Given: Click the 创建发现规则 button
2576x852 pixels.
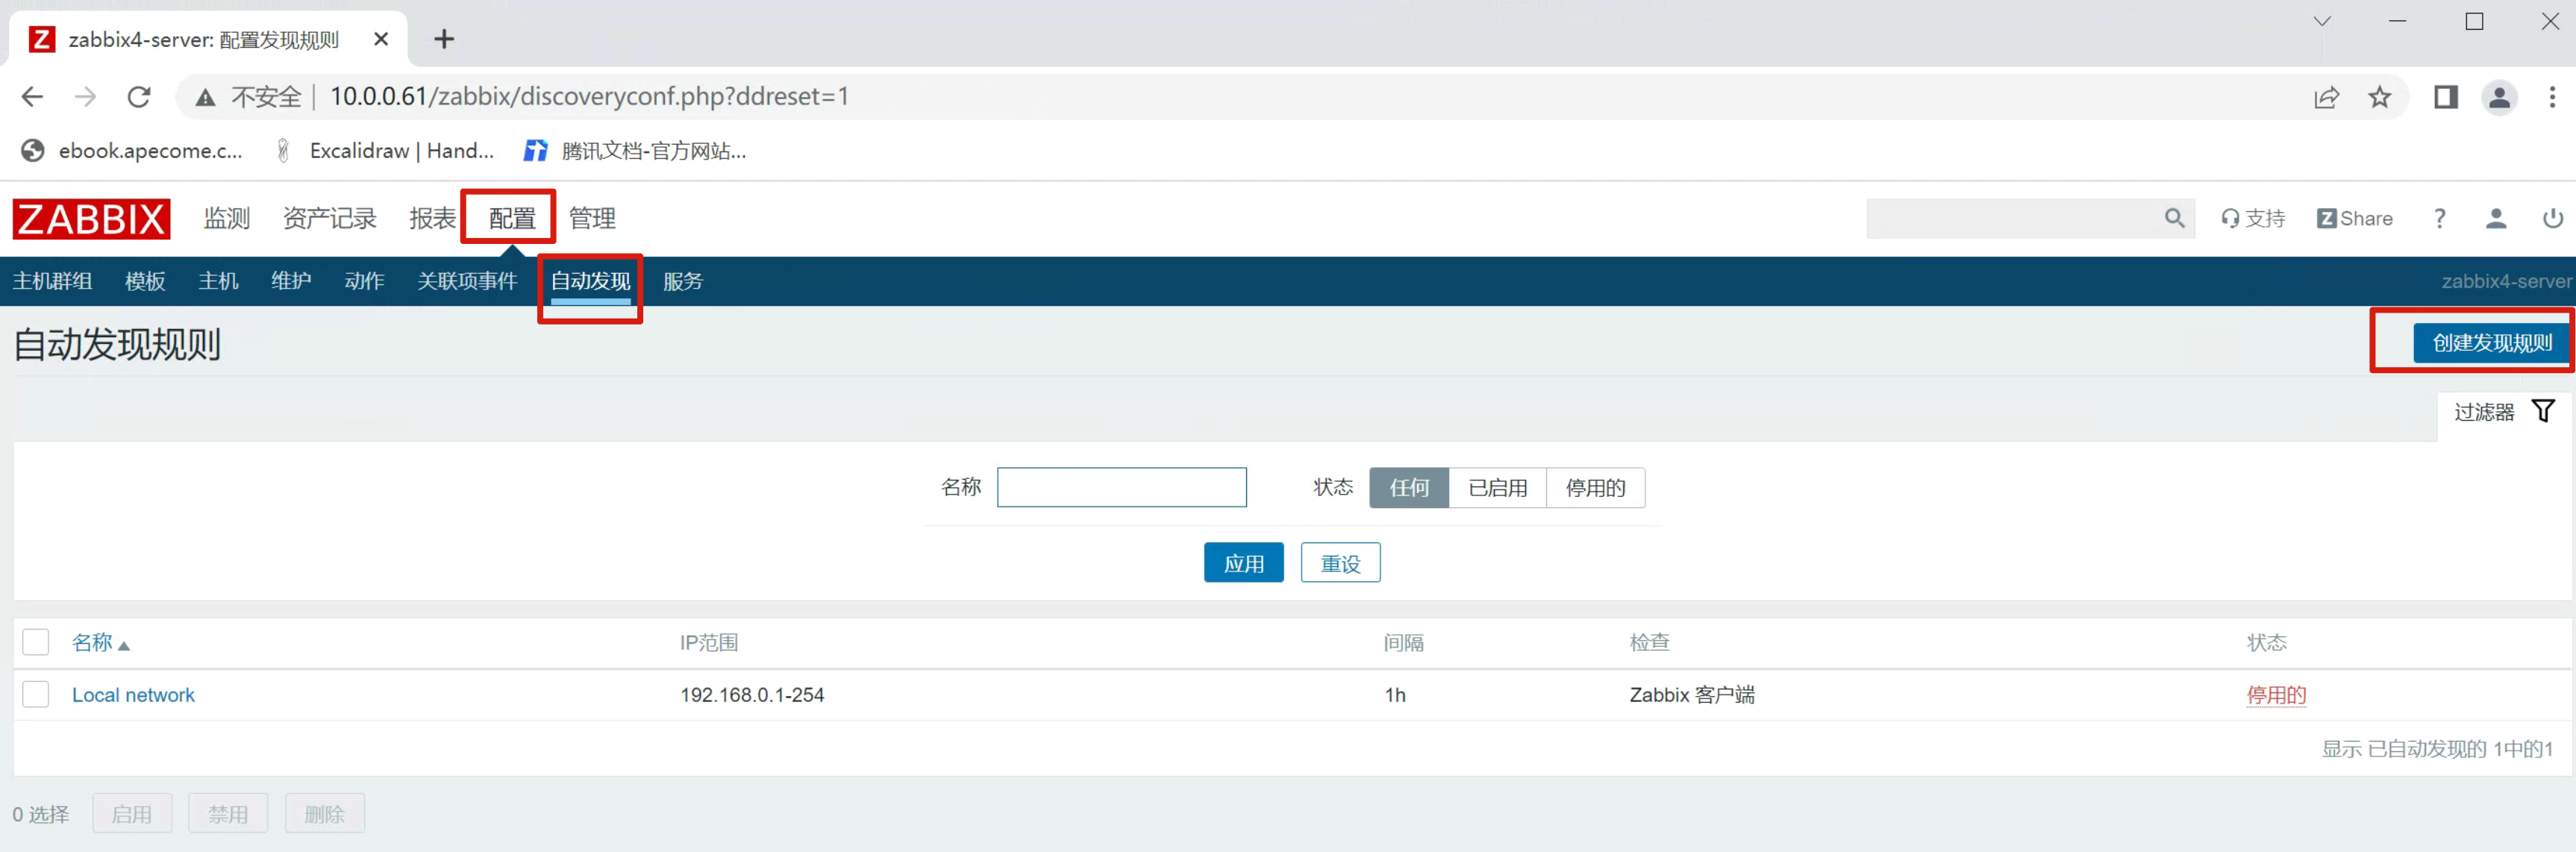Looking at the screenshot, I should [2491, 343].
